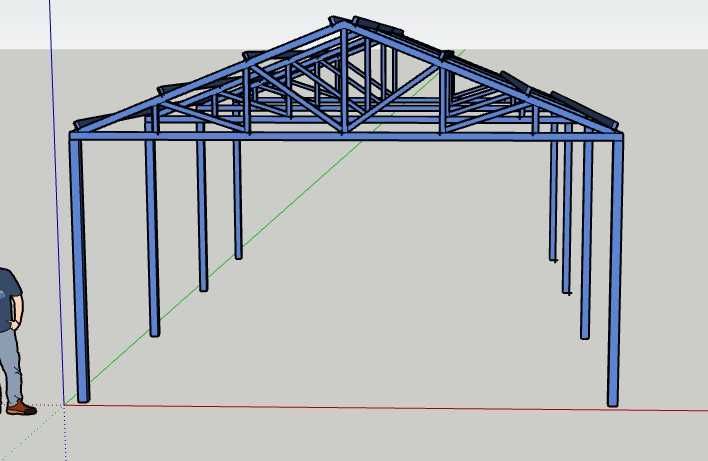Viewport: 708px width, 461px height.
Task: Select the front truss right rafter
Action: click(x=483, y=79)
